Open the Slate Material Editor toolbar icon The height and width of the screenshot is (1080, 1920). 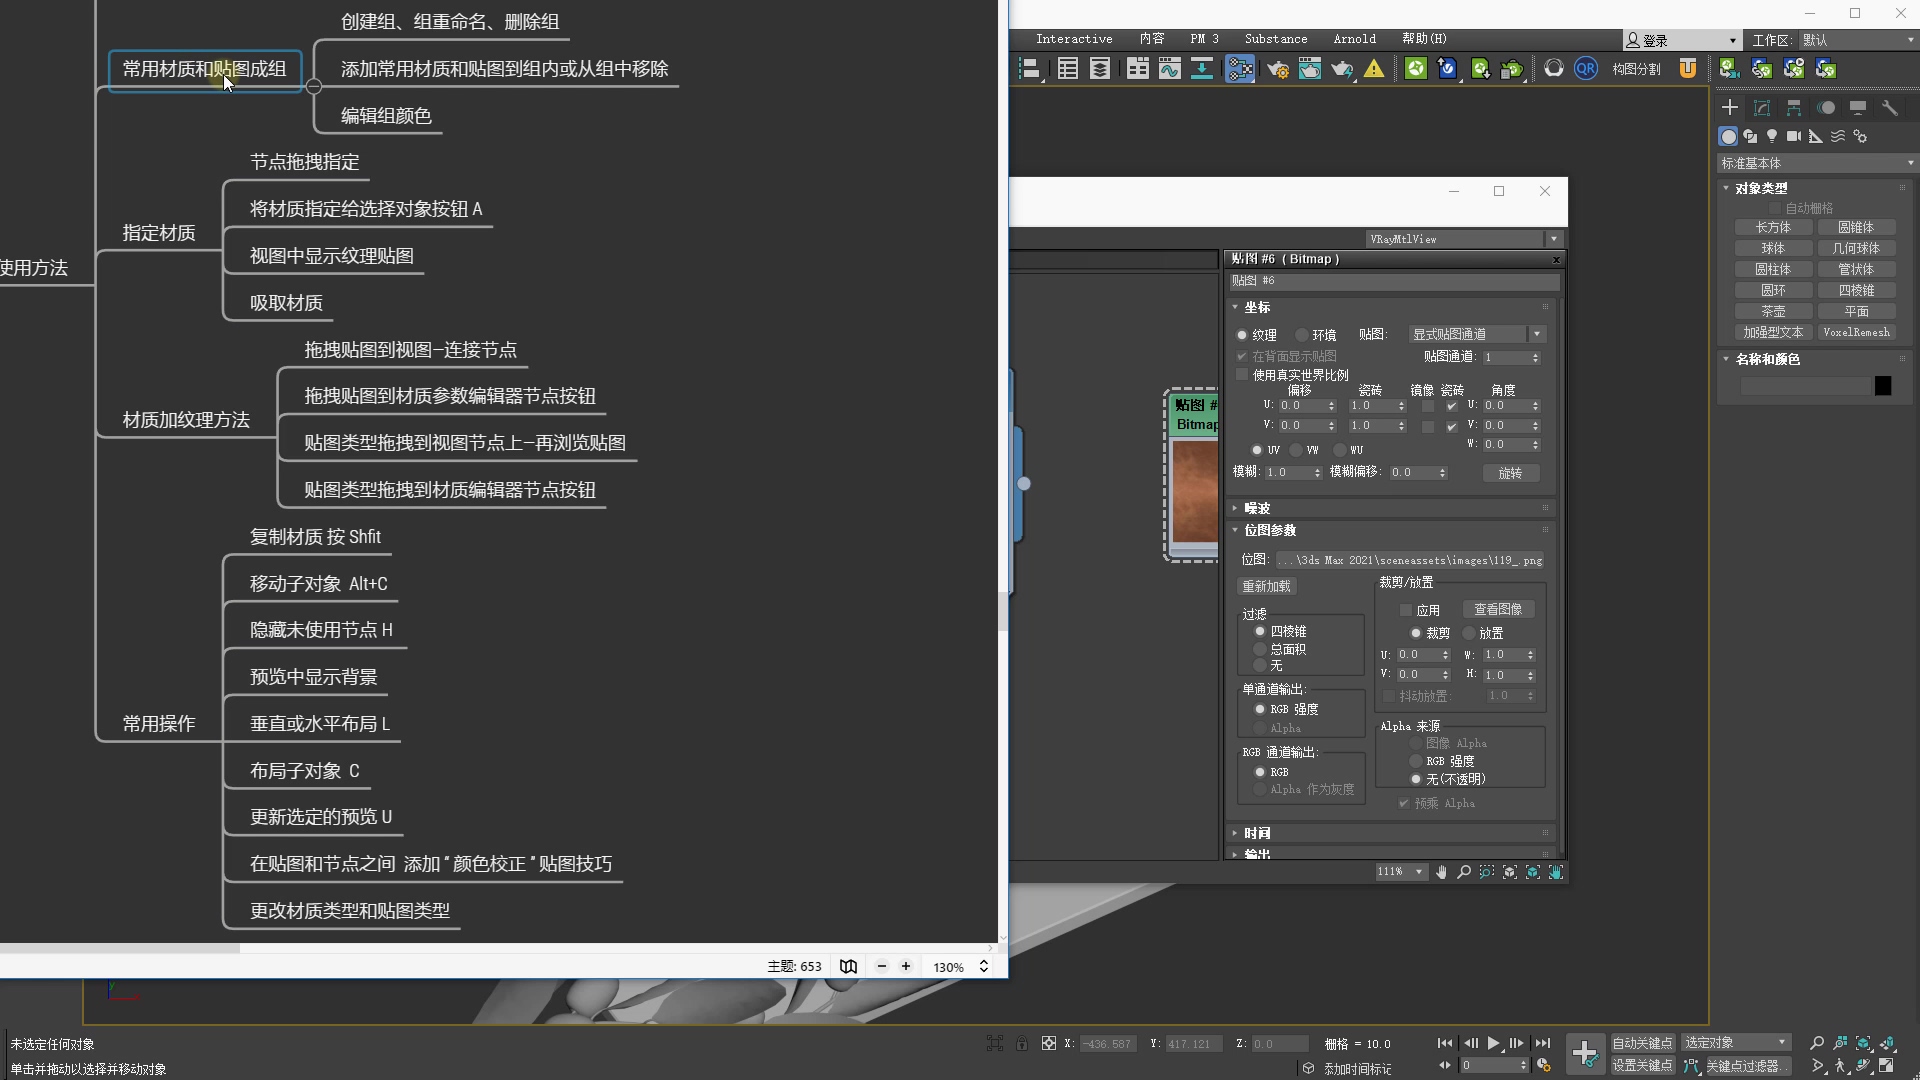click(x=1240, y=69)
